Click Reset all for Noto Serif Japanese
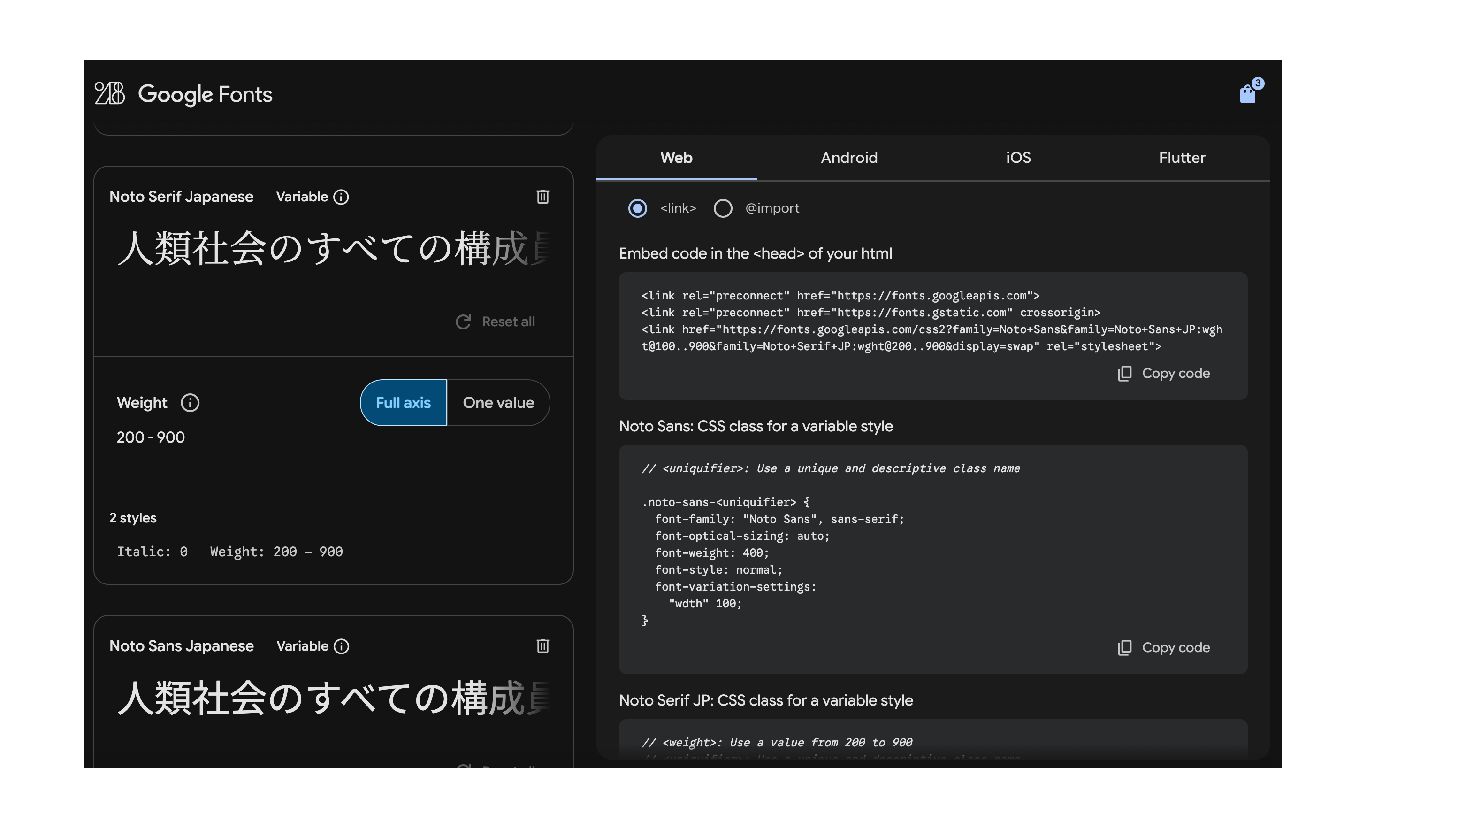The width and height of the screenshot is (1470, 828). click(x=496, y=322)
